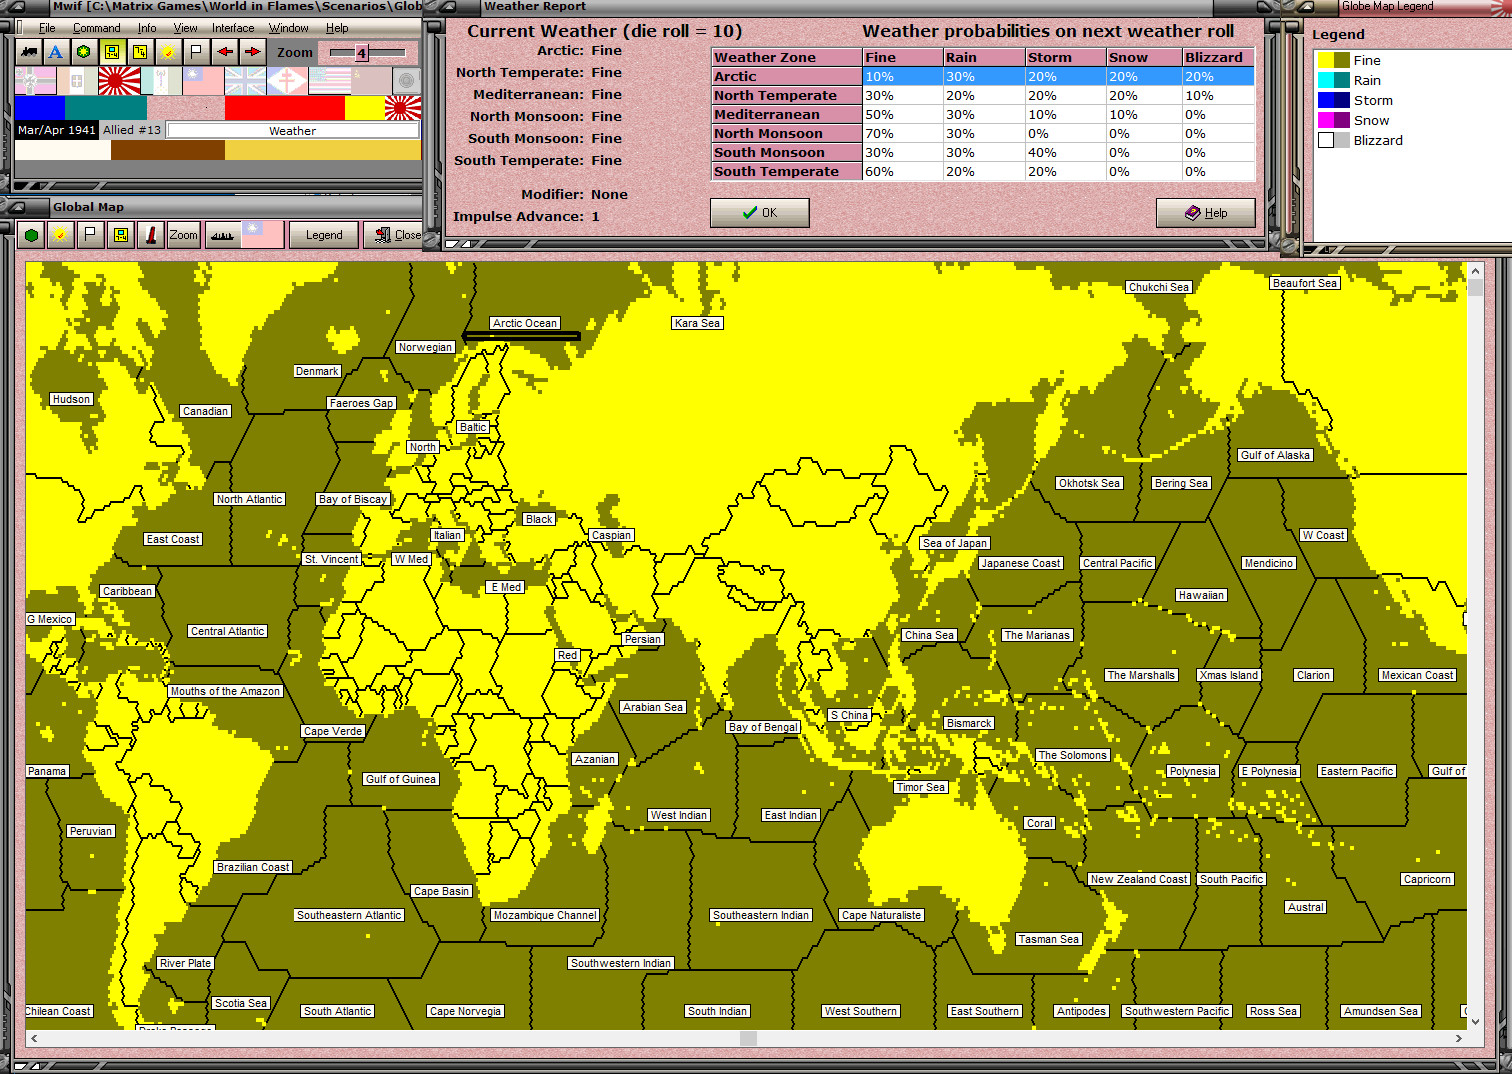Click OK in the Weather Report
This screenshot has height=1074, width=1512.
[x=760, y=213]
